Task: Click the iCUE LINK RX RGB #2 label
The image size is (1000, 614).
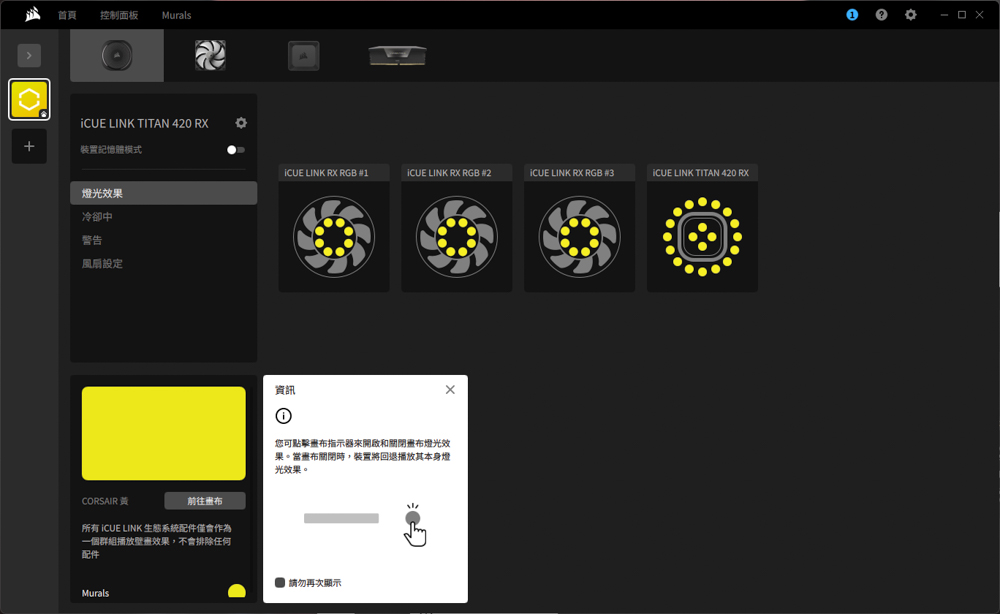Action: (449, 173)
